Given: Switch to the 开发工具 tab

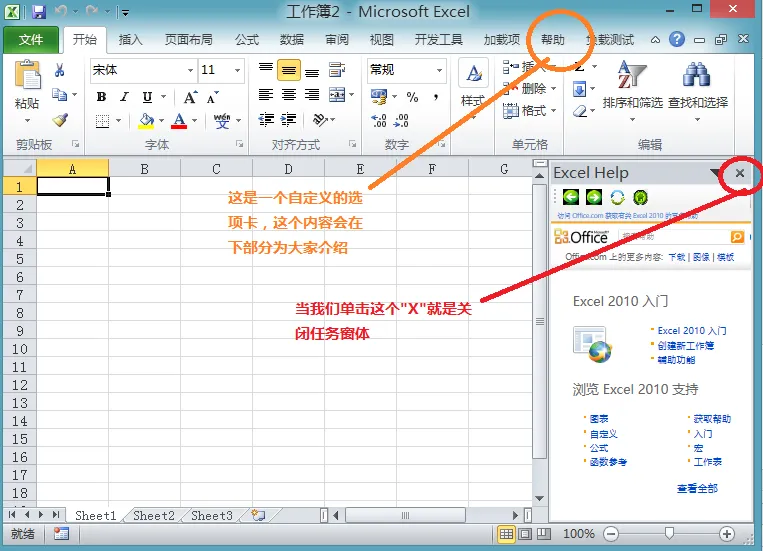Looking at the screenshot, I should click(x=438, y=40).
